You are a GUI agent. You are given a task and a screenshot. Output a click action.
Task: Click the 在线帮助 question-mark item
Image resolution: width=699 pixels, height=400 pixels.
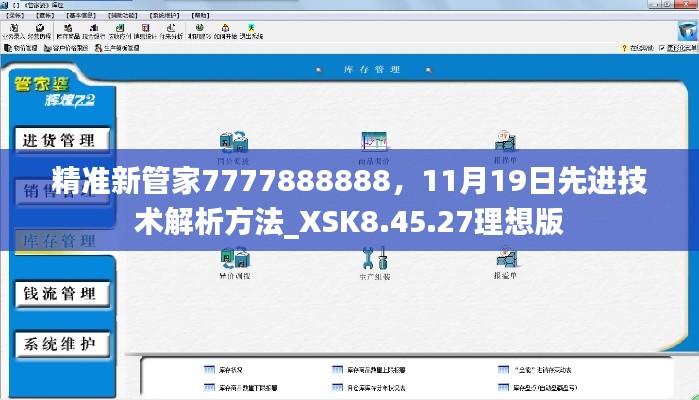click(x=637, y=48)
